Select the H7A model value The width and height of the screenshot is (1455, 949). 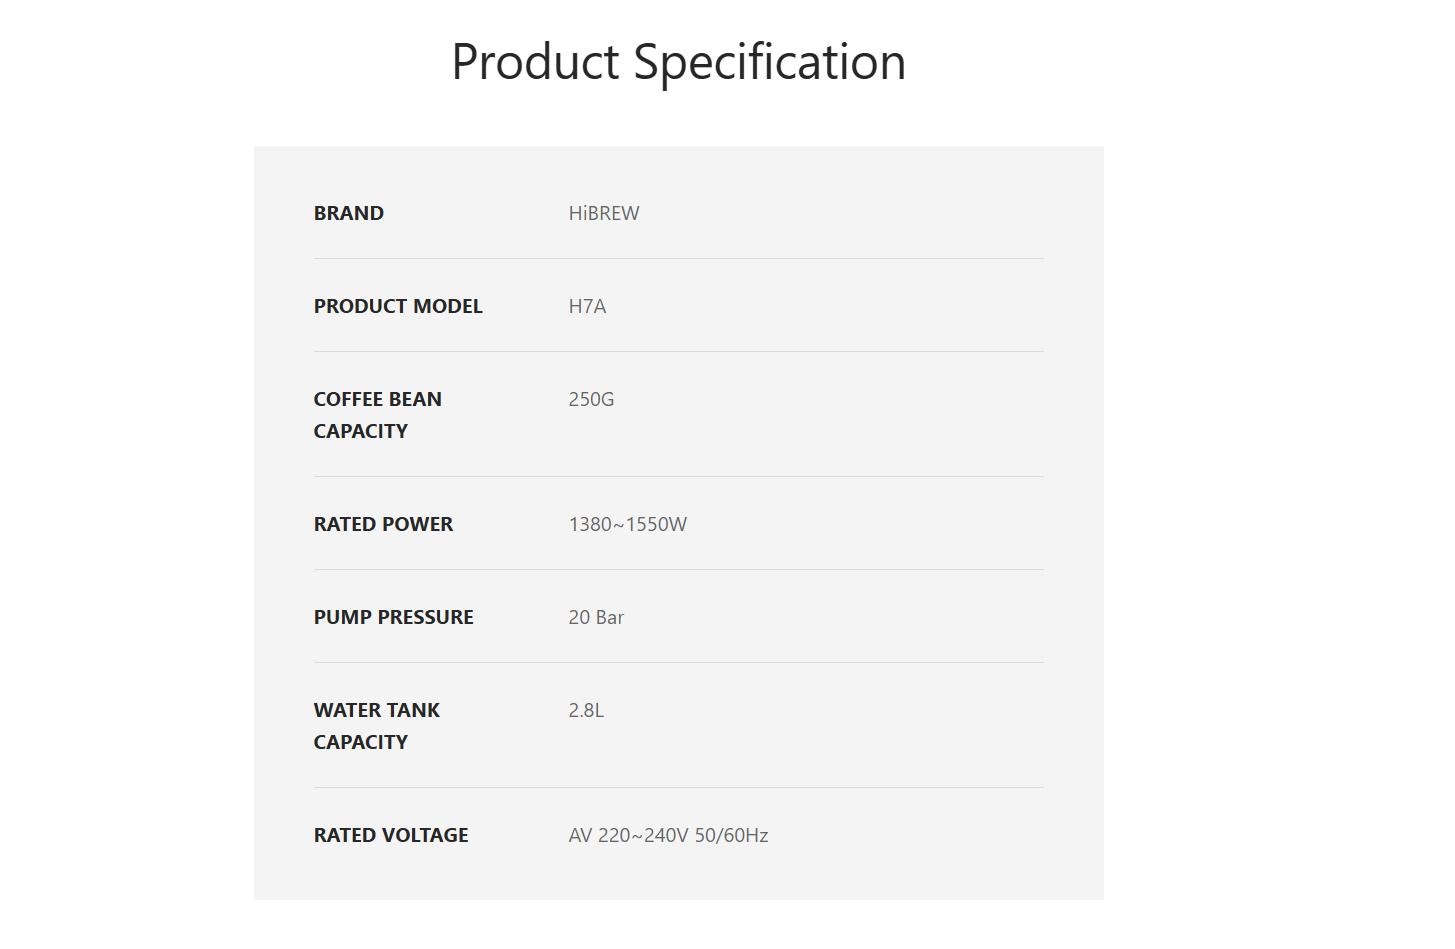(587, 306)
